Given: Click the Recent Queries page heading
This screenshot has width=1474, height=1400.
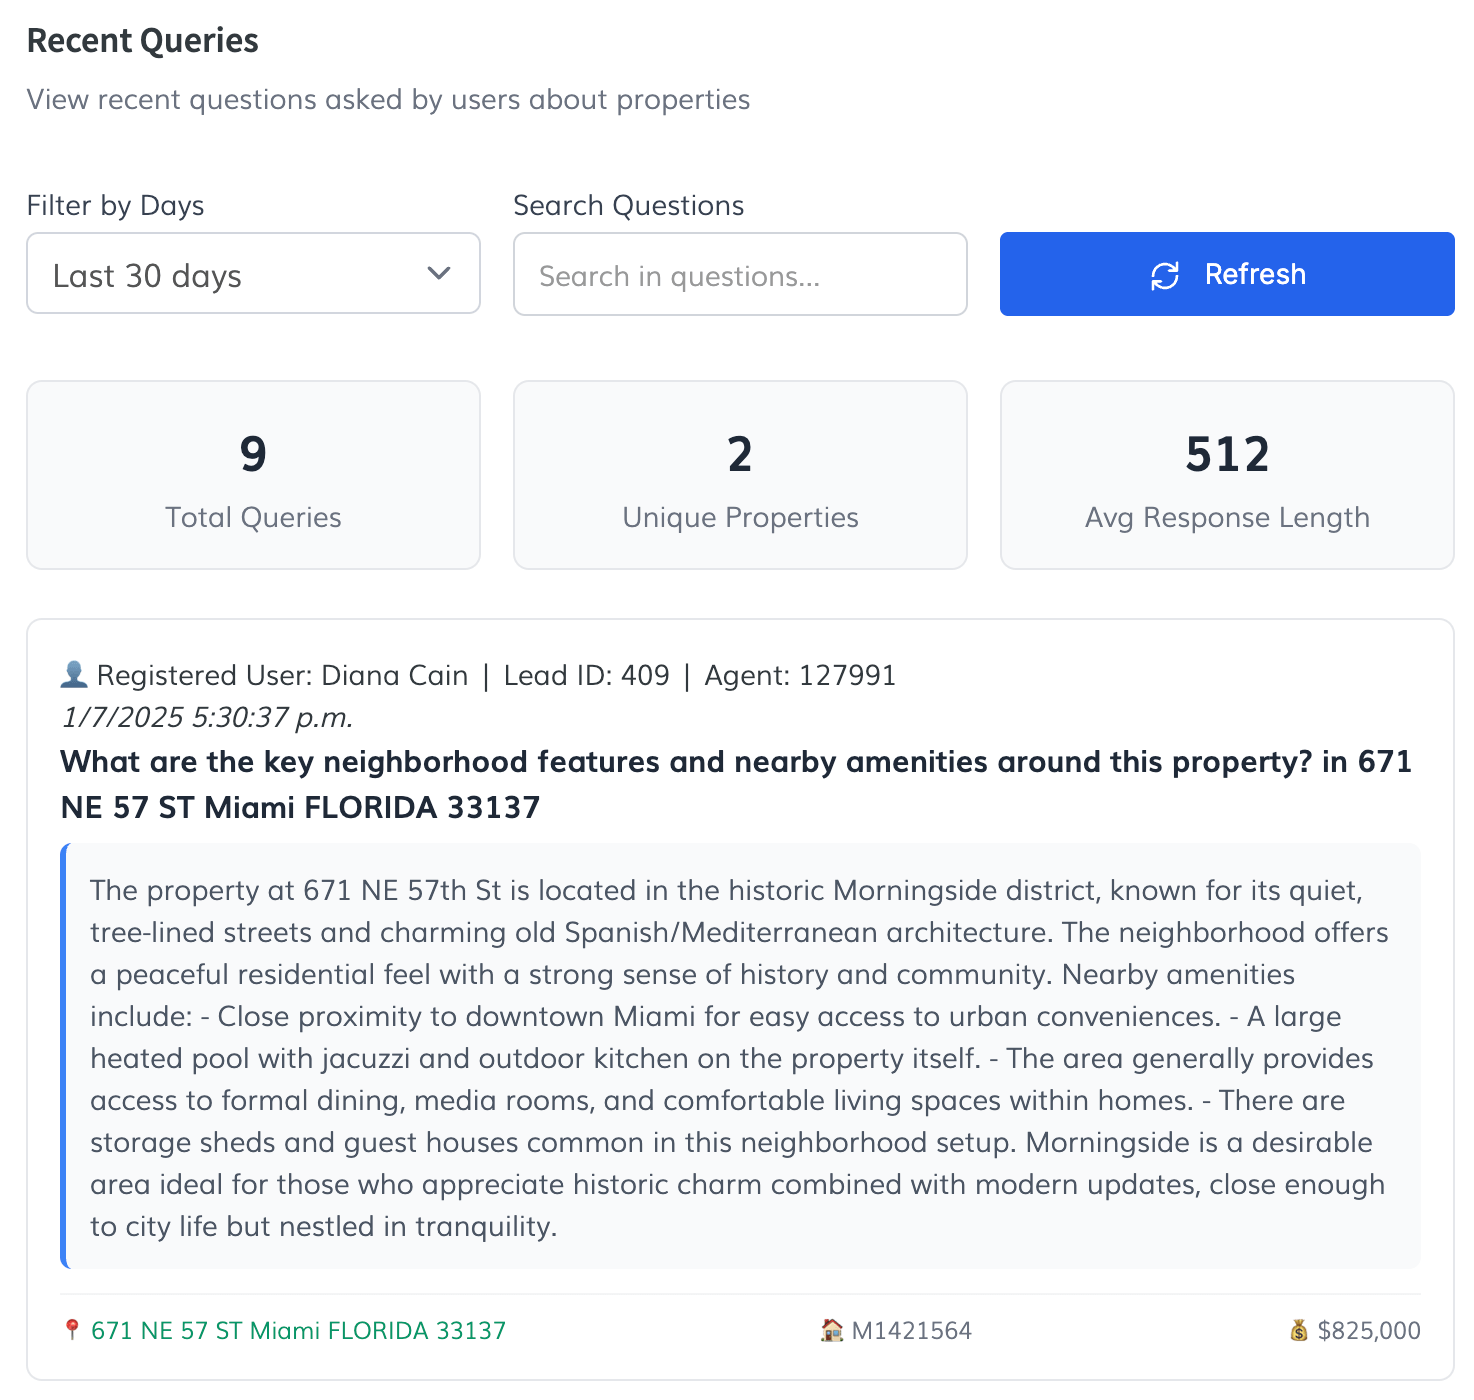Looking at the screenshot, I should click(143, 41).
